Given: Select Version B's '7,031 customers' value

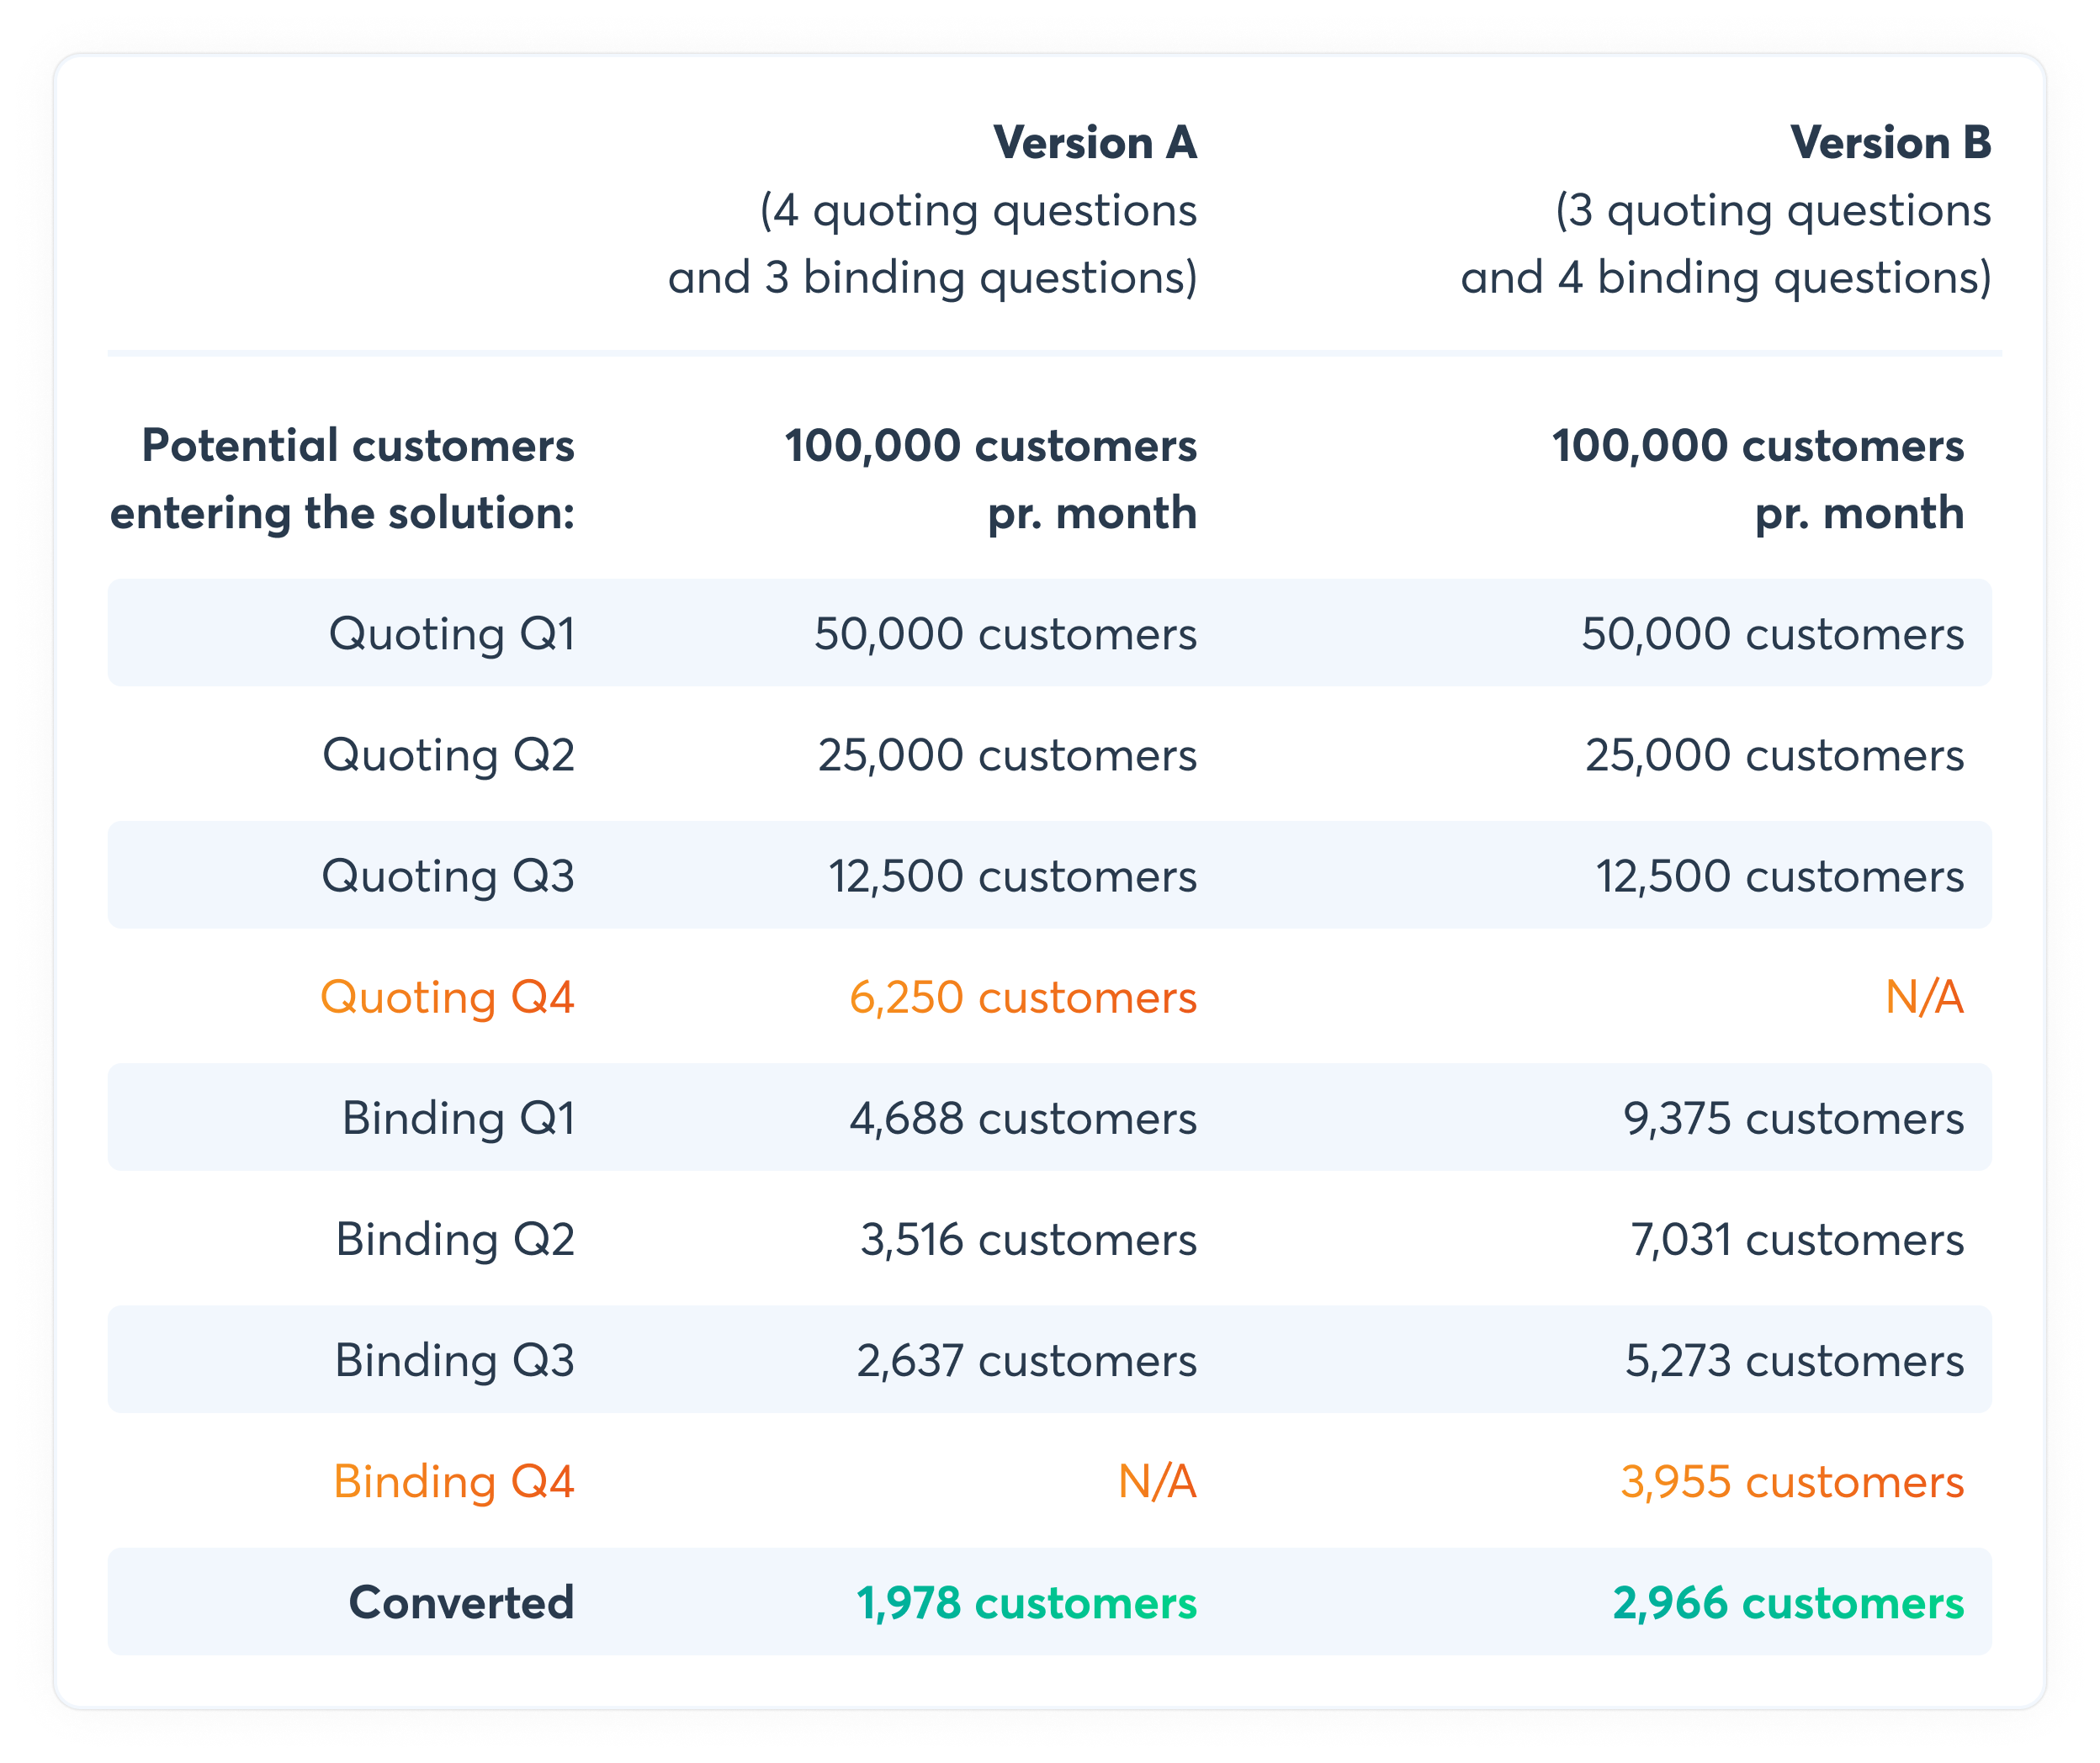Looking at the screenshot, I should (1797, 1239).
